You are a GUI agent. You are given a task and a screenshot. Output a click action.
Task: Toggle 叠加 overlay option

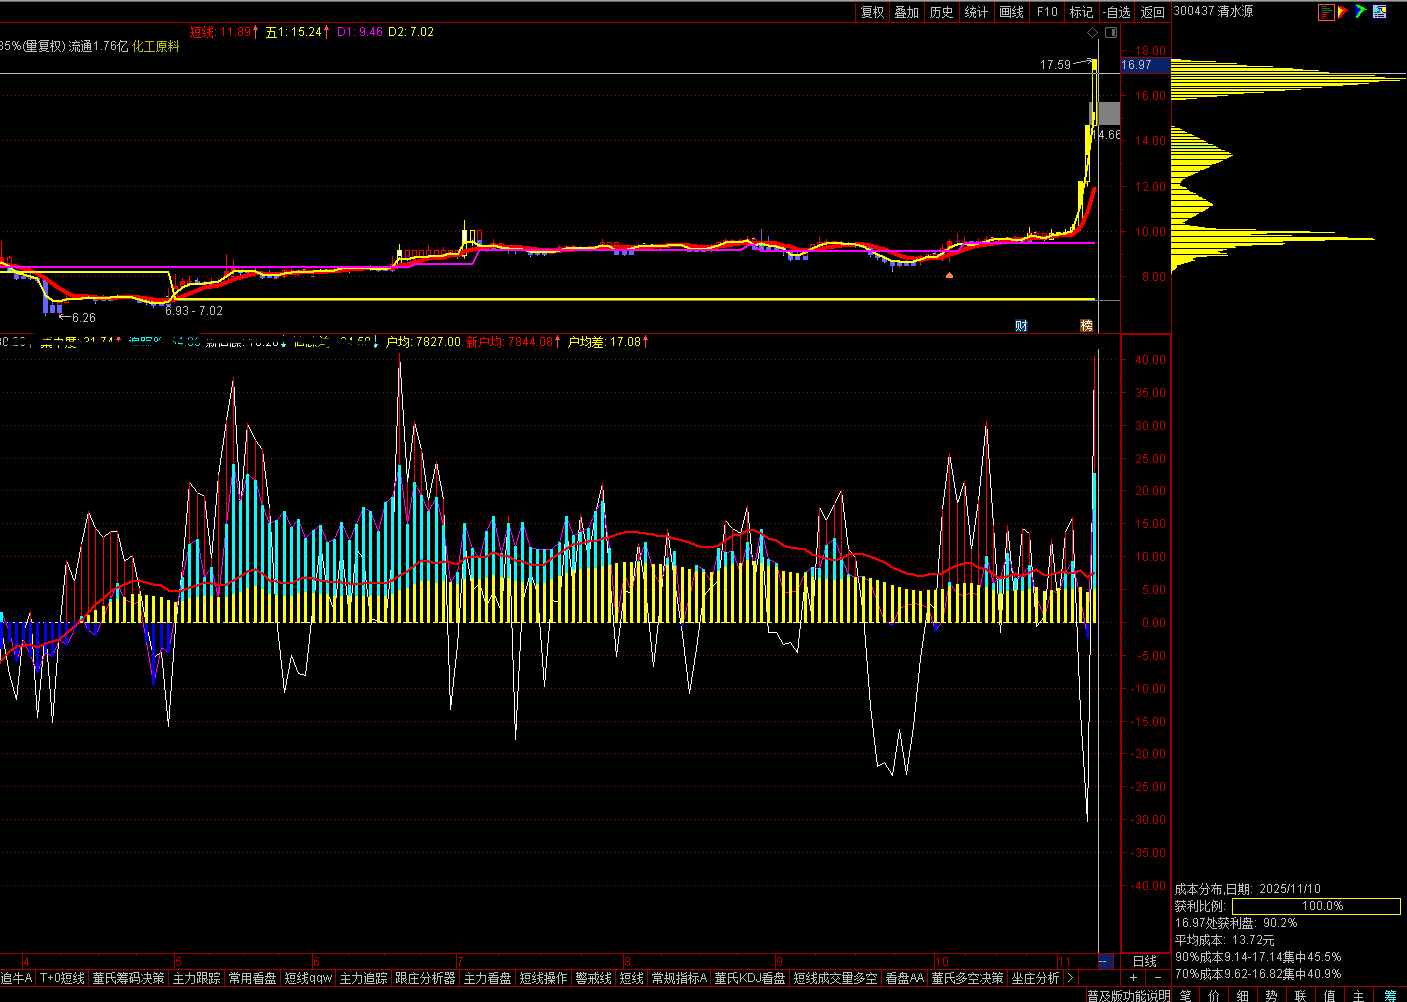click(906, 12)
